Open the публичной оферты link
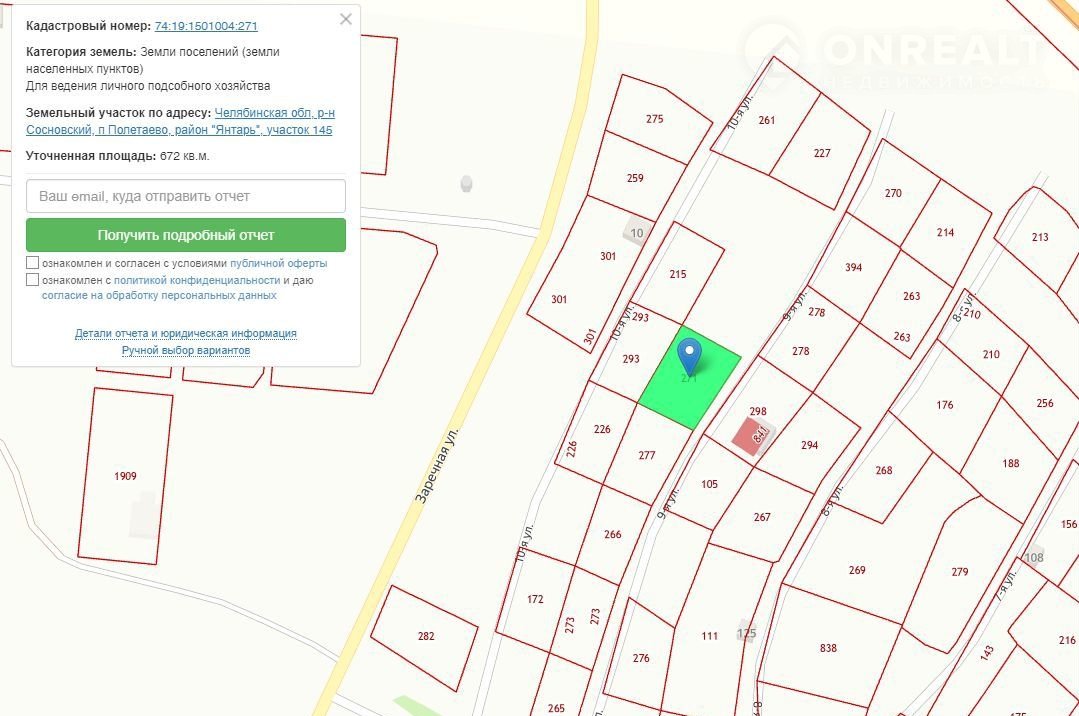This screenshot has height=716, width=1079. 278,263
